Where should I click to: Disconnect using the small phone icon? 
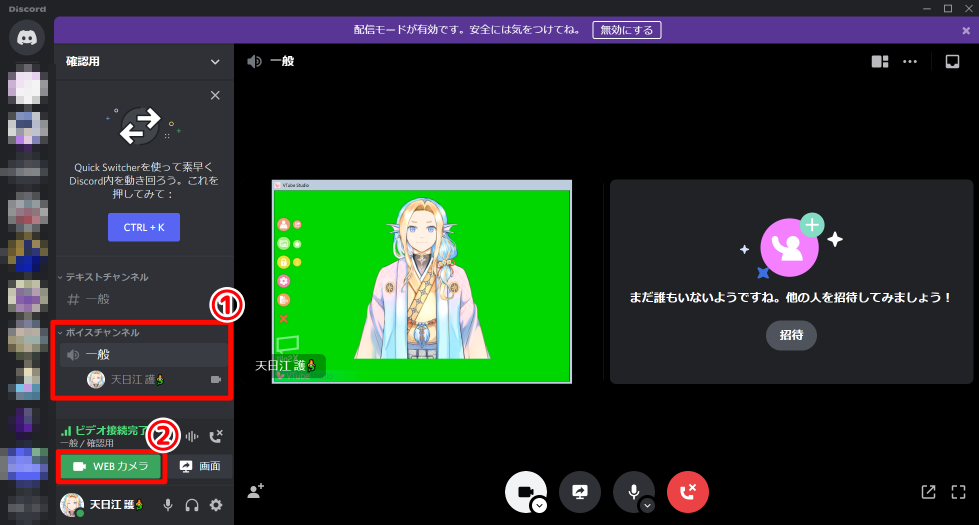tap(216, 436)
